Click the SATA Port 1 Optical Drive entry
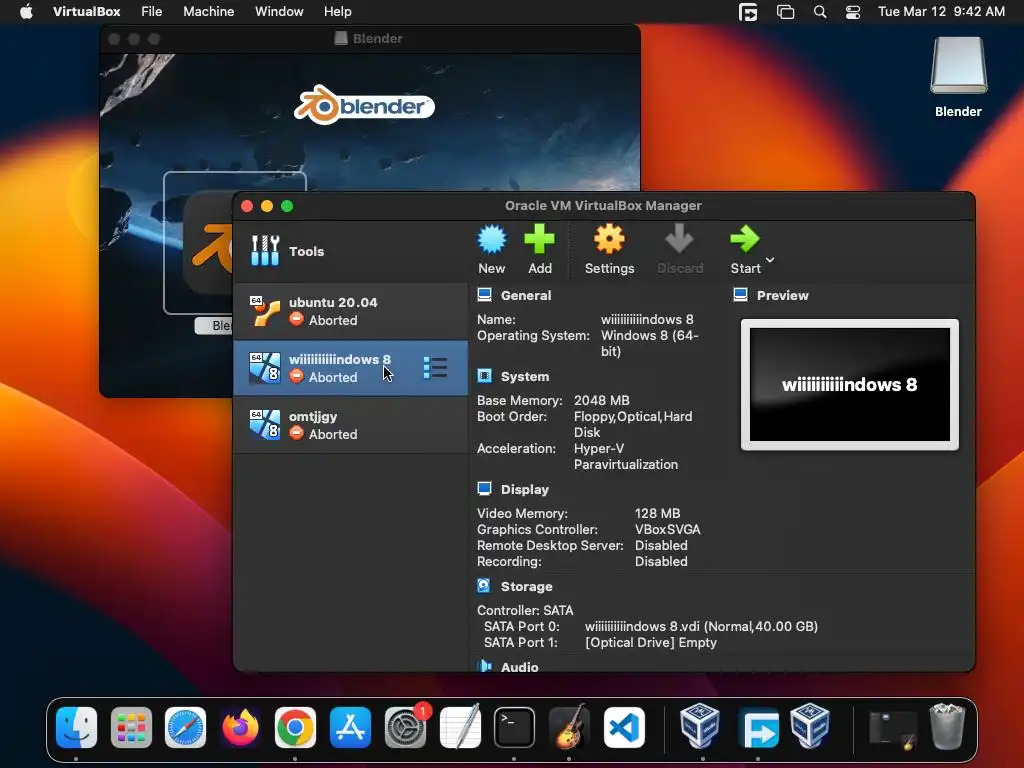 point(650,643)
